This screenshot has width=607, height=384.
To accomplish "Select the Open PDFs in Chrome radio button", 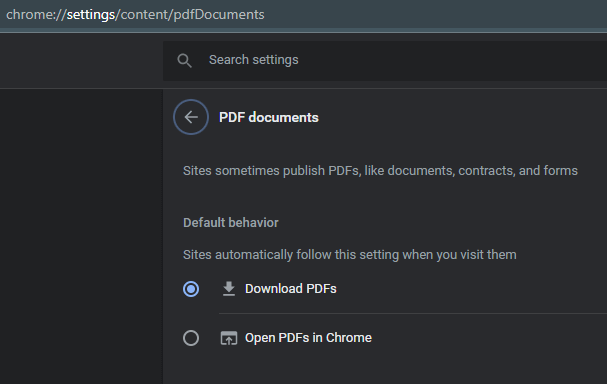I will (x=191, y=338).
